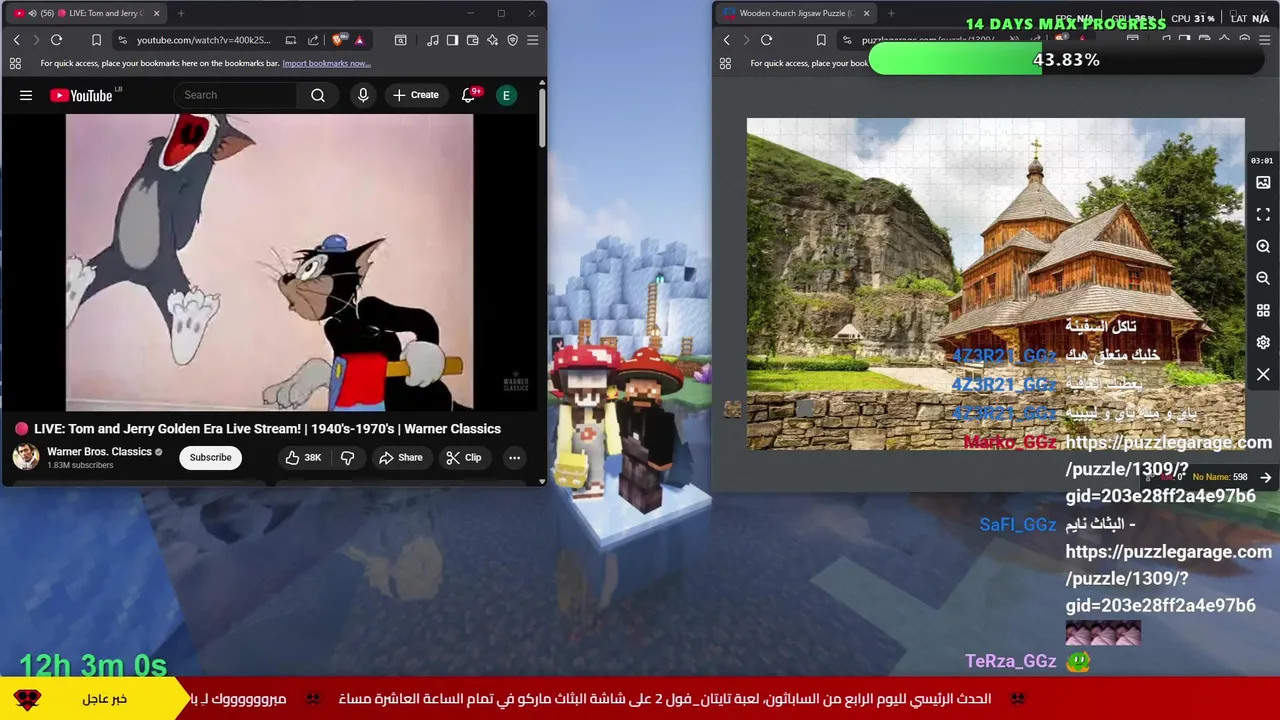Image resolution: width=1280 pixels, height=720 pixels.
Task: Click Warner Bros. Classics channel avatar
Action: (x=26, y=457)
